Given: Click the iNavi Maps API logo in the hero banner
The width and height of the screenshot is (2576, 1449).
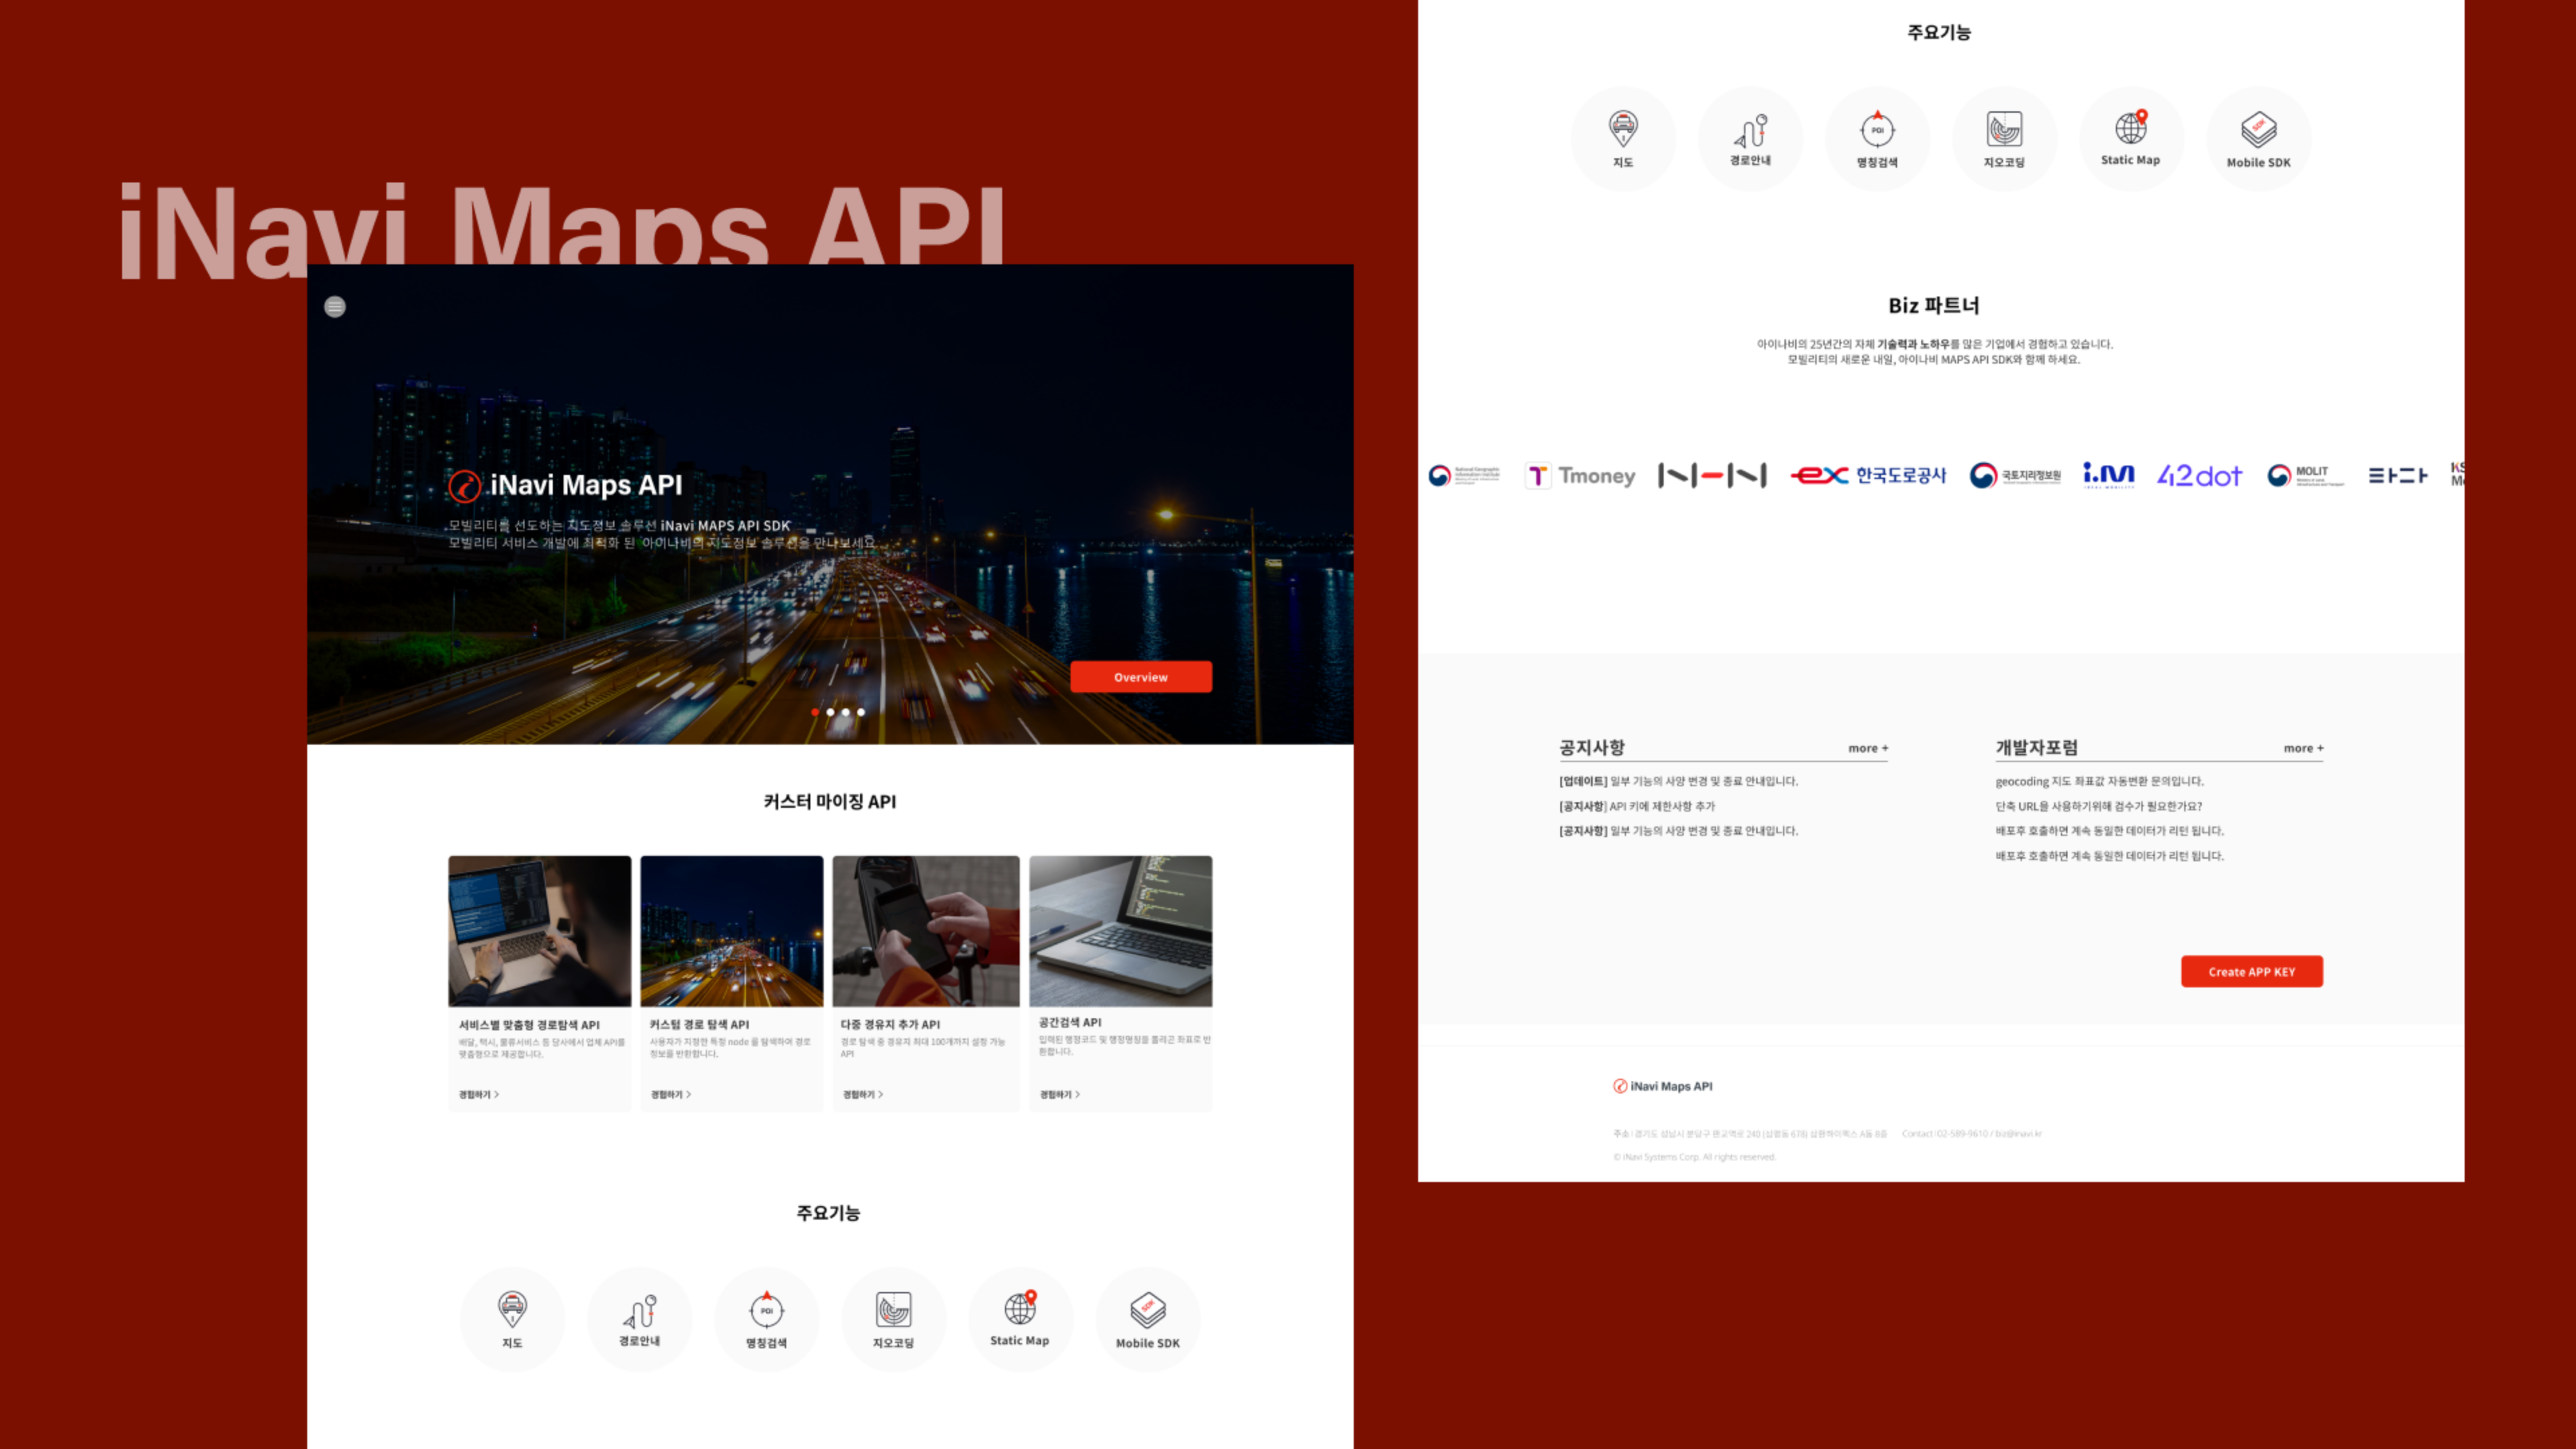Looking at the screenshot, I should pos(565,485).
